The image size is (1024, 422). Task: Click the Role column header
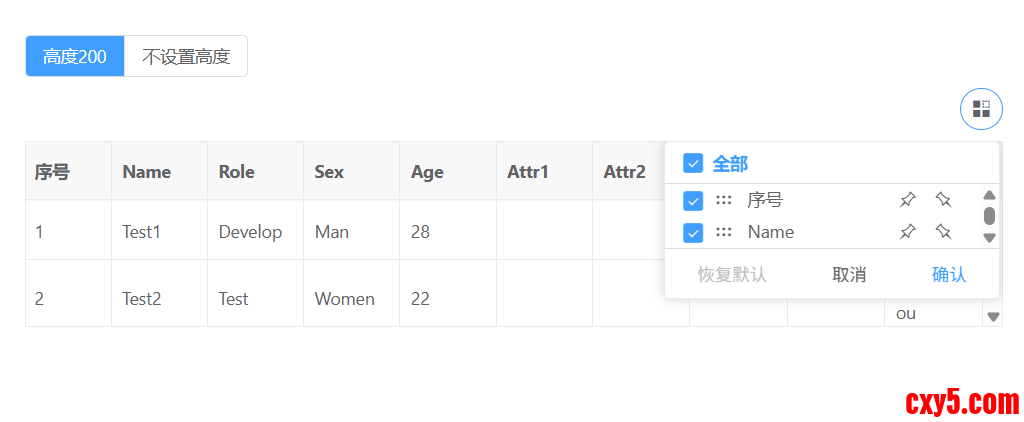[237, 172]
